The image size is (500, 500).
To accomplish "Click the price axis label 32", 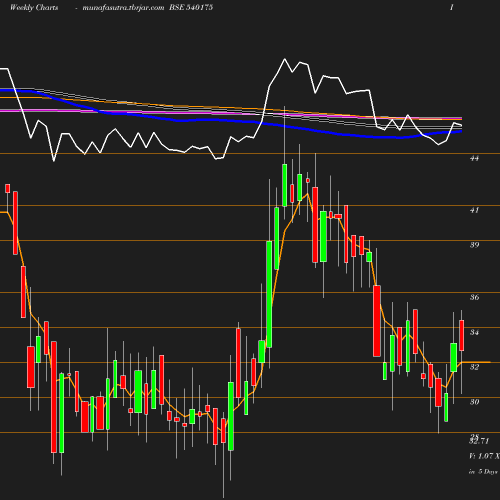I will pyautogui.click(x=474, y=367).
